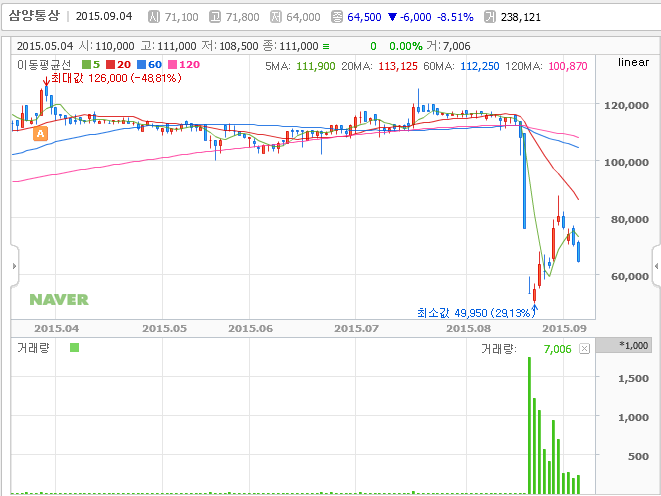This screenshot has height=496, width=661.
Task: Toggle the 20-day moving average line
Action: (118, 64)
